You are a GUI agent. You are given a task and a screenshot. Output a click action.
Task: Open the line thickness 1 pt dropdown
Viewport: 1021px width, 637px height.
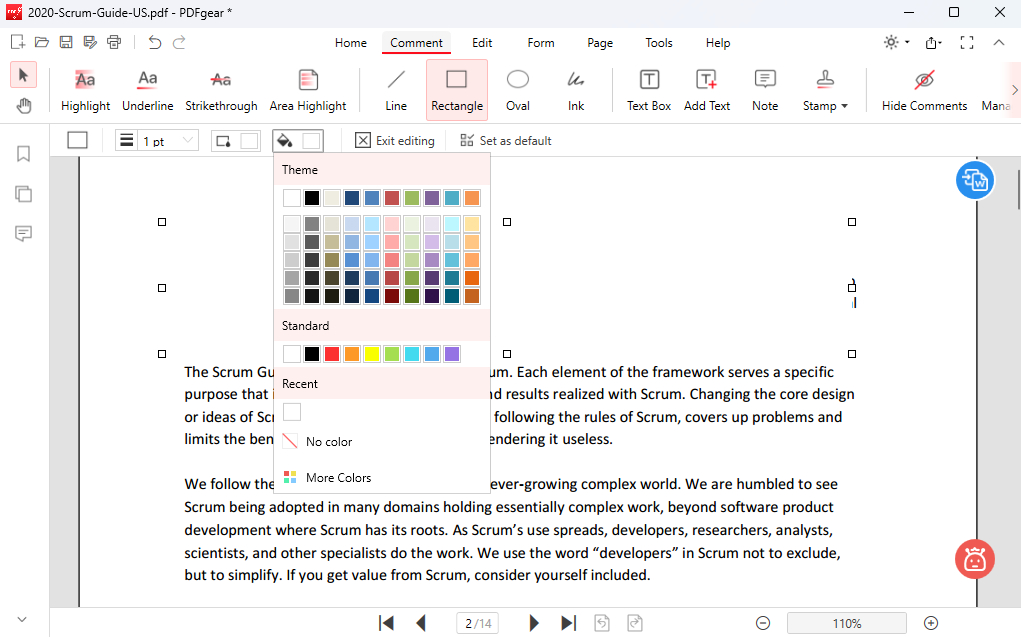(x=157, y=141)
